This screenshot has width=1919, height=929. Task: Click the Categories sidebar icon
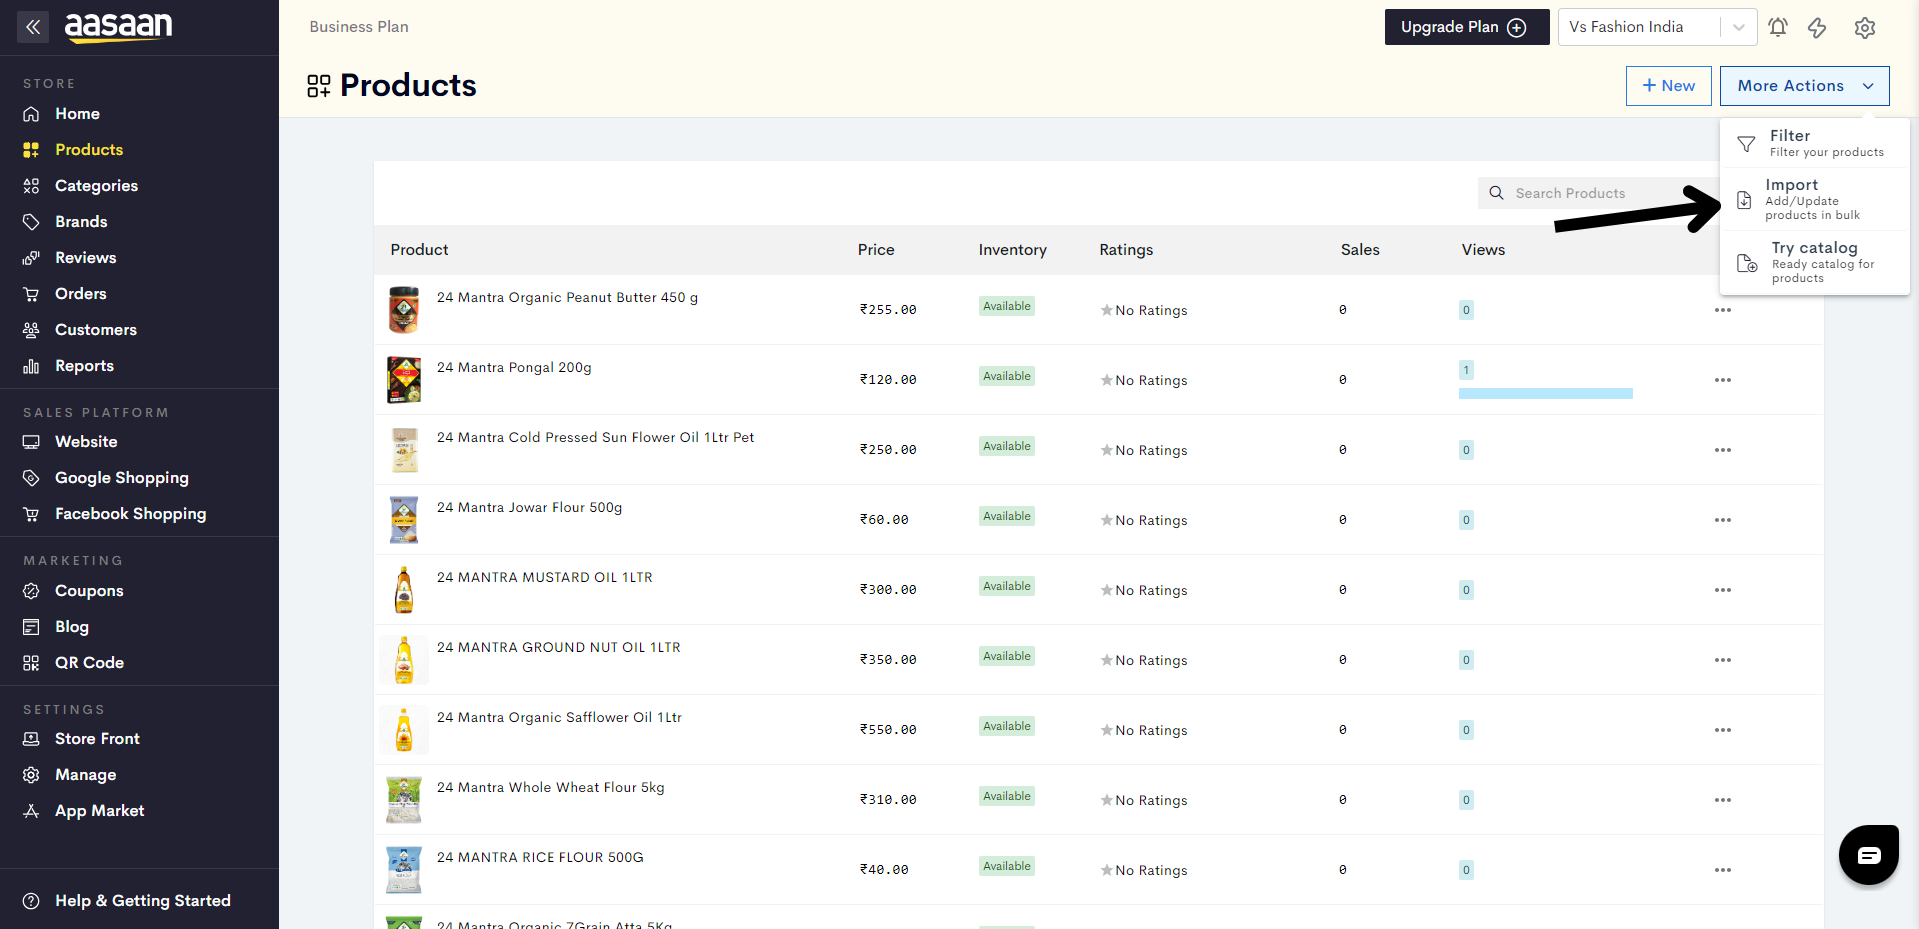[31, 186]
